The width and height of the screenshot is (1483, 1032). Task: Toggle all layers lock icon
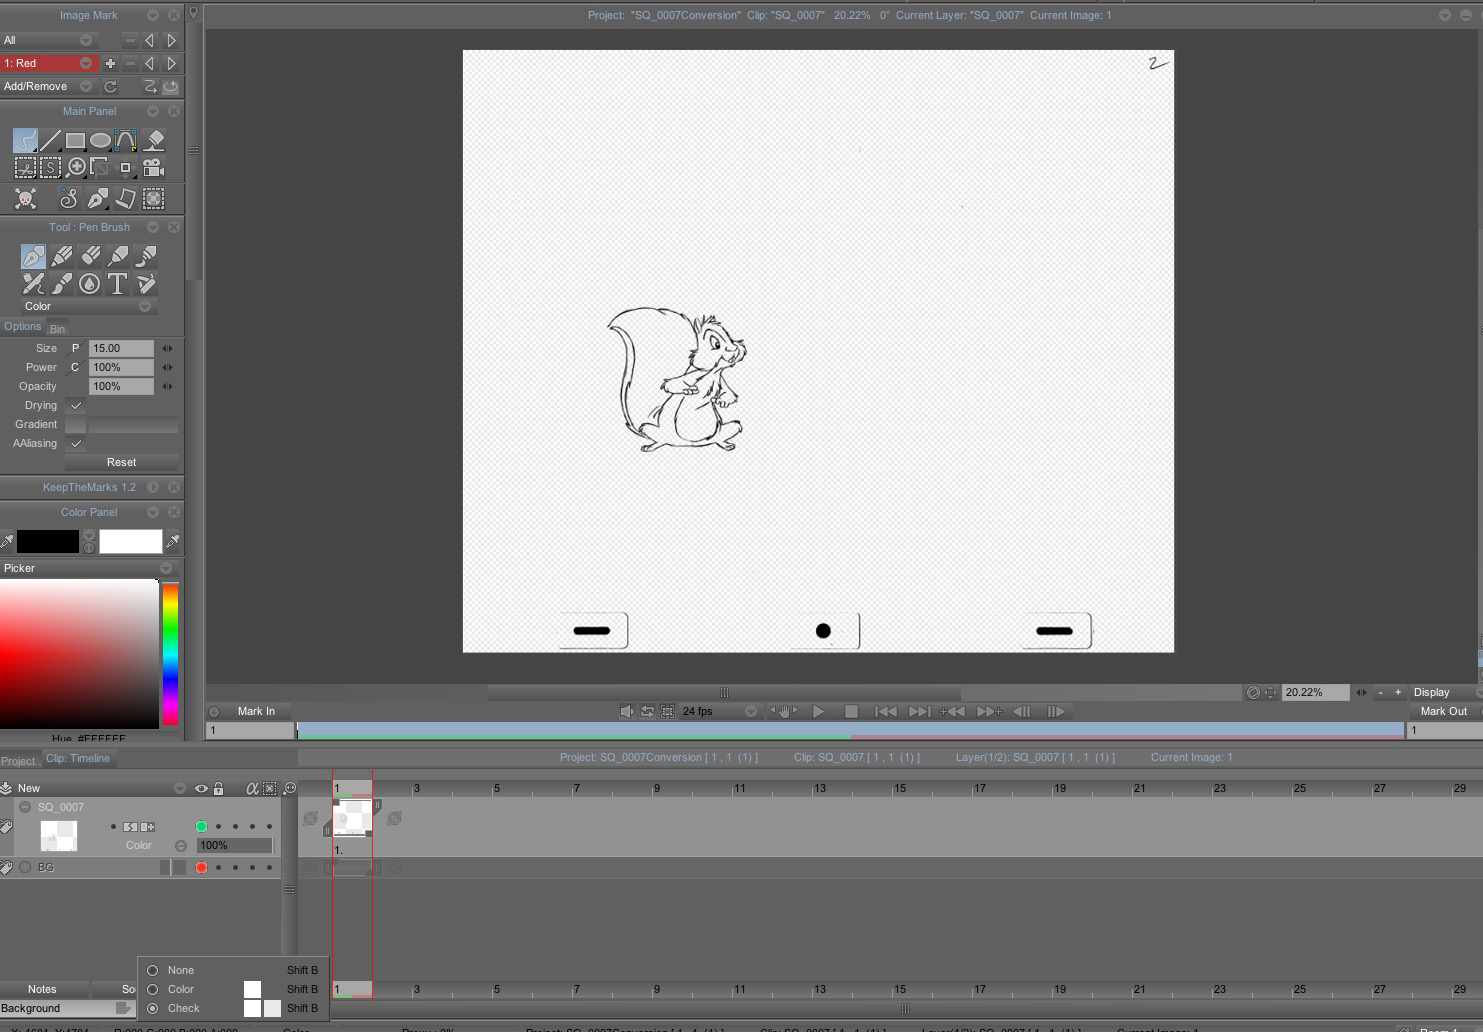pyautogui.click(x=218, y=788)
